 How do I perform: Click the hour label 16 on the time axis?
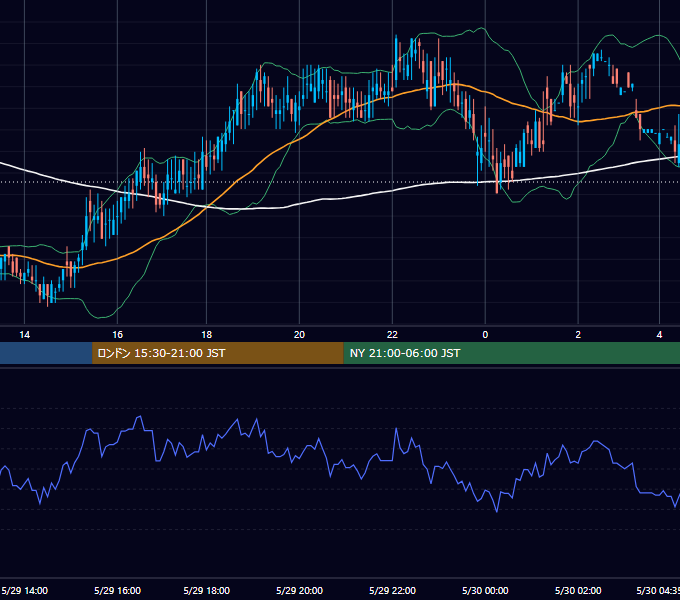click(x=118, y=335)
